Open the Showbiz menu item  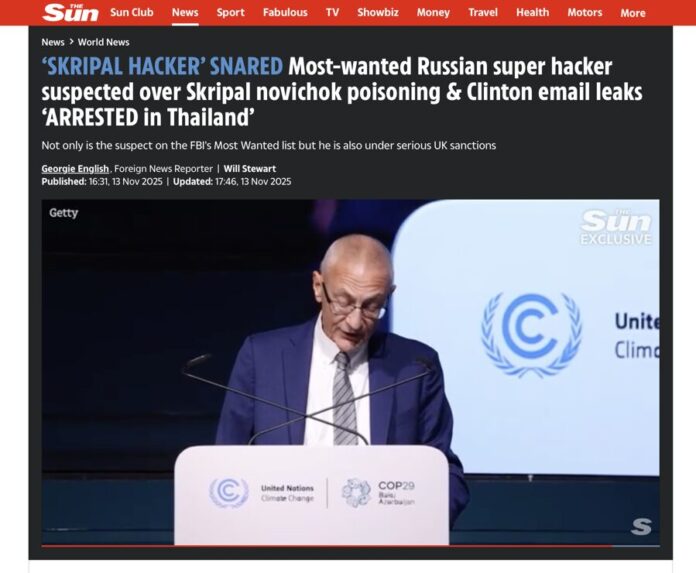click(x=378, y=12)
